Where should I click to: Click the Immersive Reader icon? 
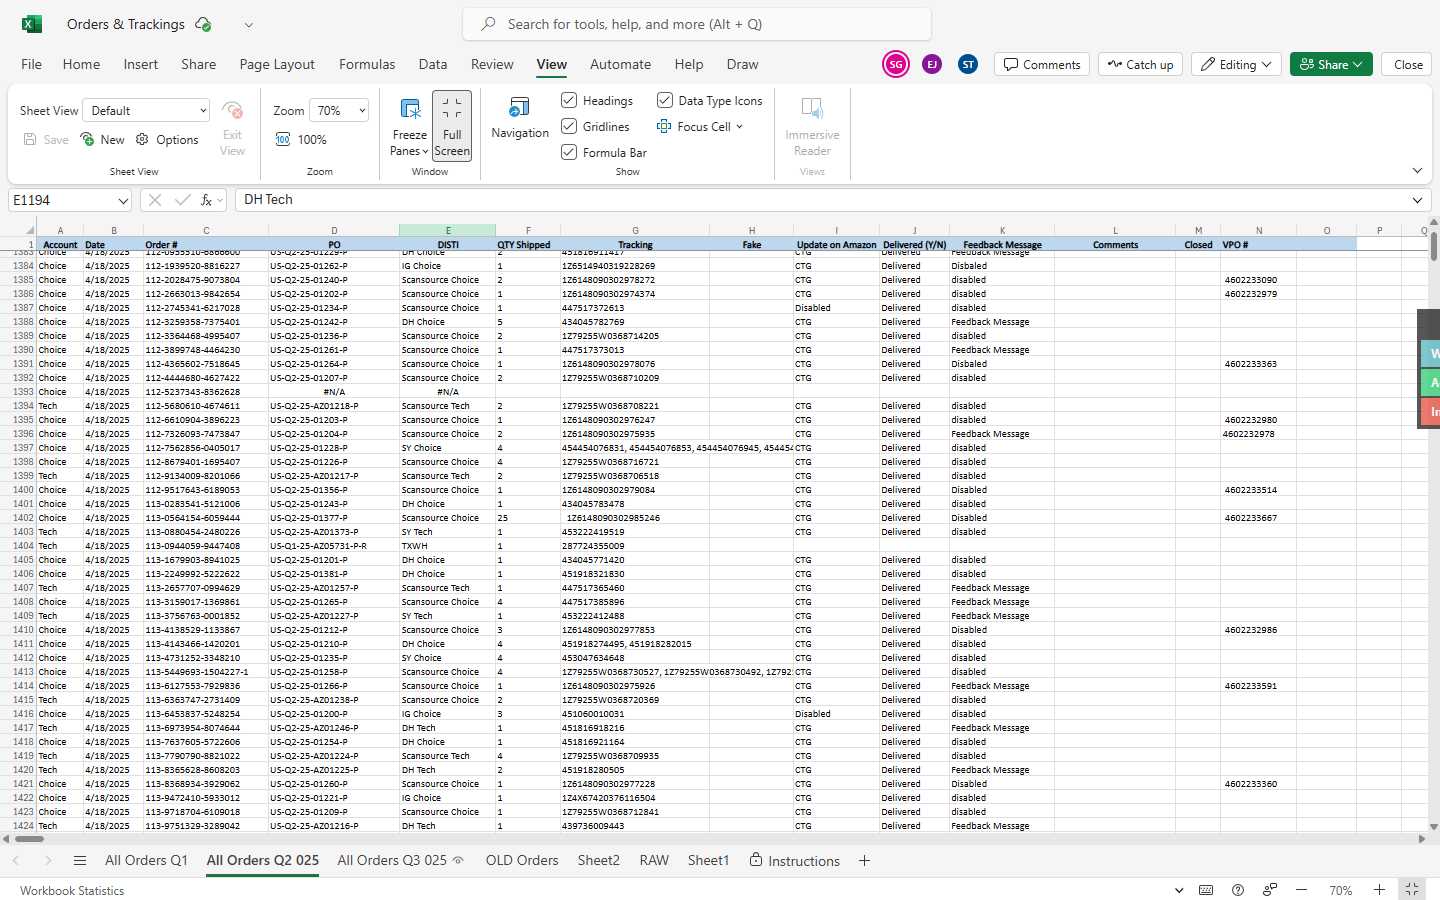(812, 108)
